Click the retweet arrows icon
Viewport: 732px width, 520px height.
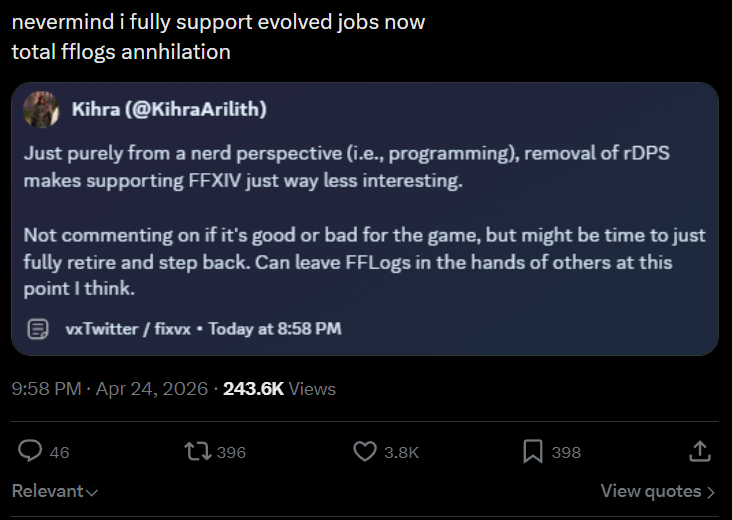[198, 452]
